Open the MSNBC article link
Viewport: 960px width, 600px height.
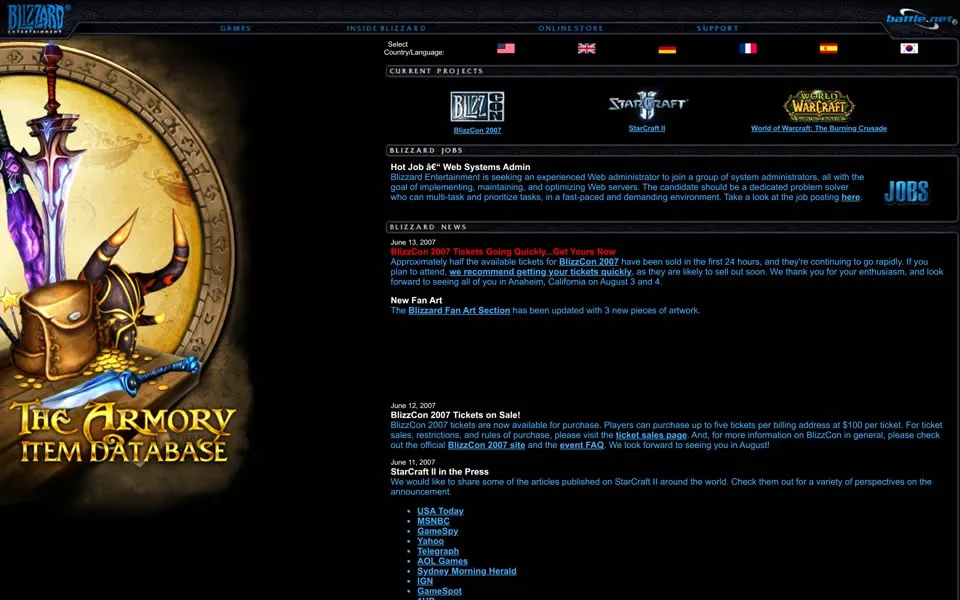pyautogui.click(x=433, y=521)
